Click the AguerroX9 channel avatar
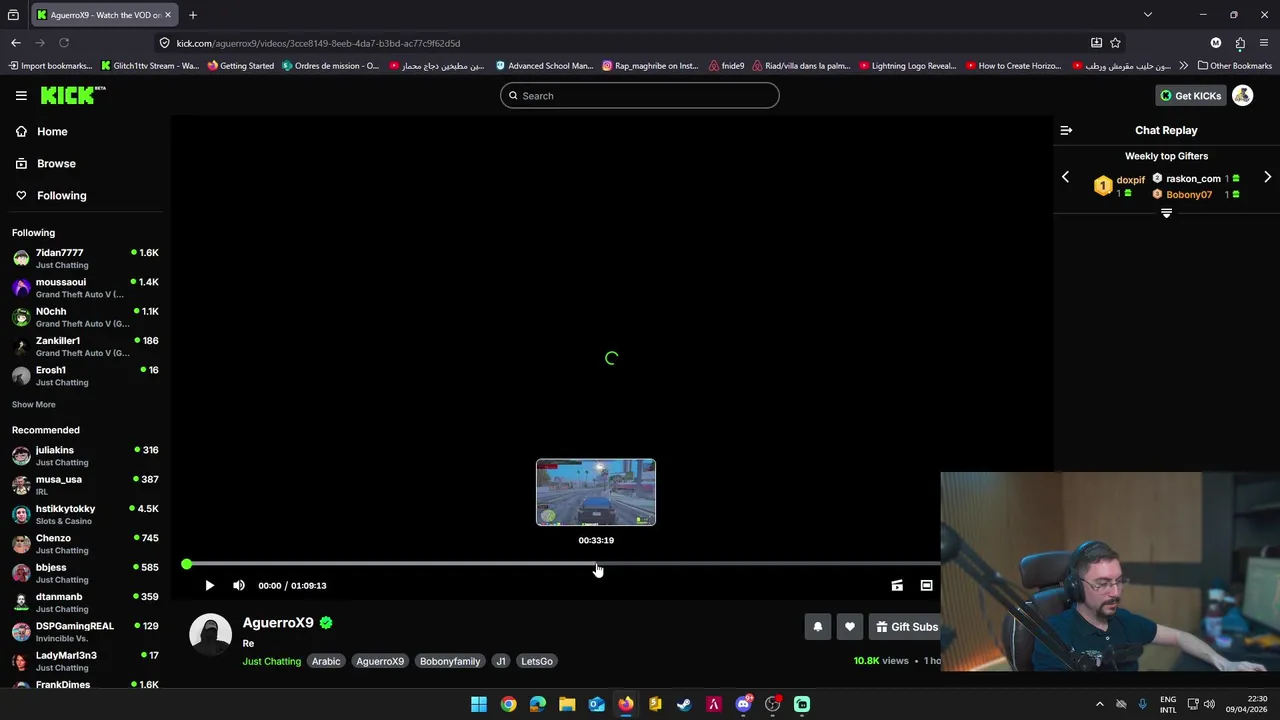 coord(211,635)
